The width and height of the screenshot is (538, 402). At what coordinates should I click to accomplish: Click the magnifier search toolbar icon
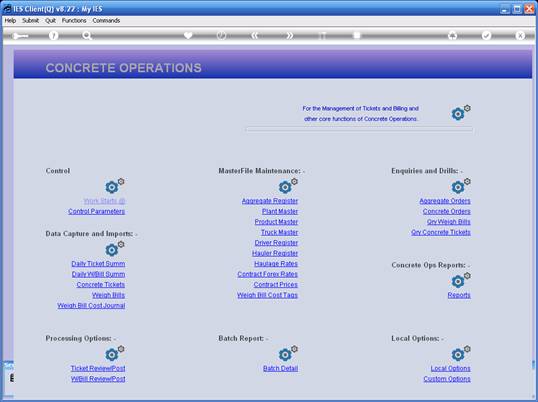87,35
